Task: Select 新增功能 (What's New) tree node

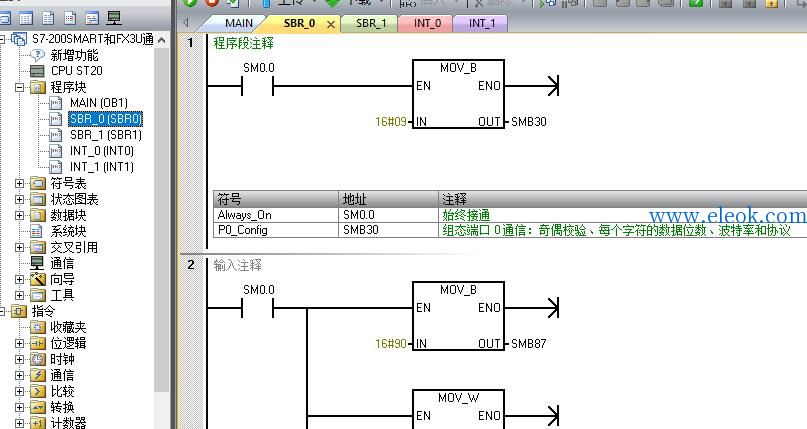Action: [x=74, y=55]
